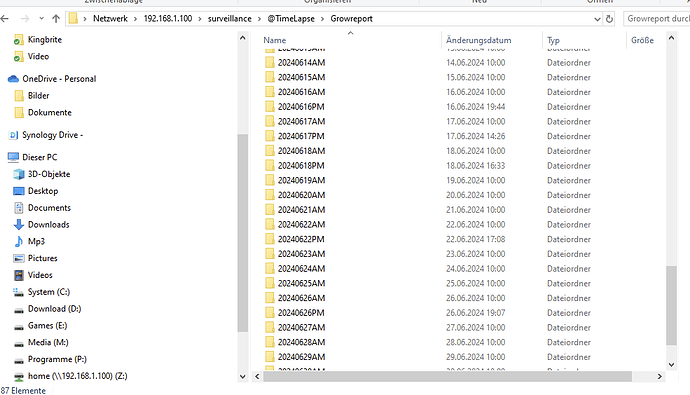The width and height of the screenshot is (690, 395).
Task: Open Desktop icon in sidebar
Action: point(19,191)
